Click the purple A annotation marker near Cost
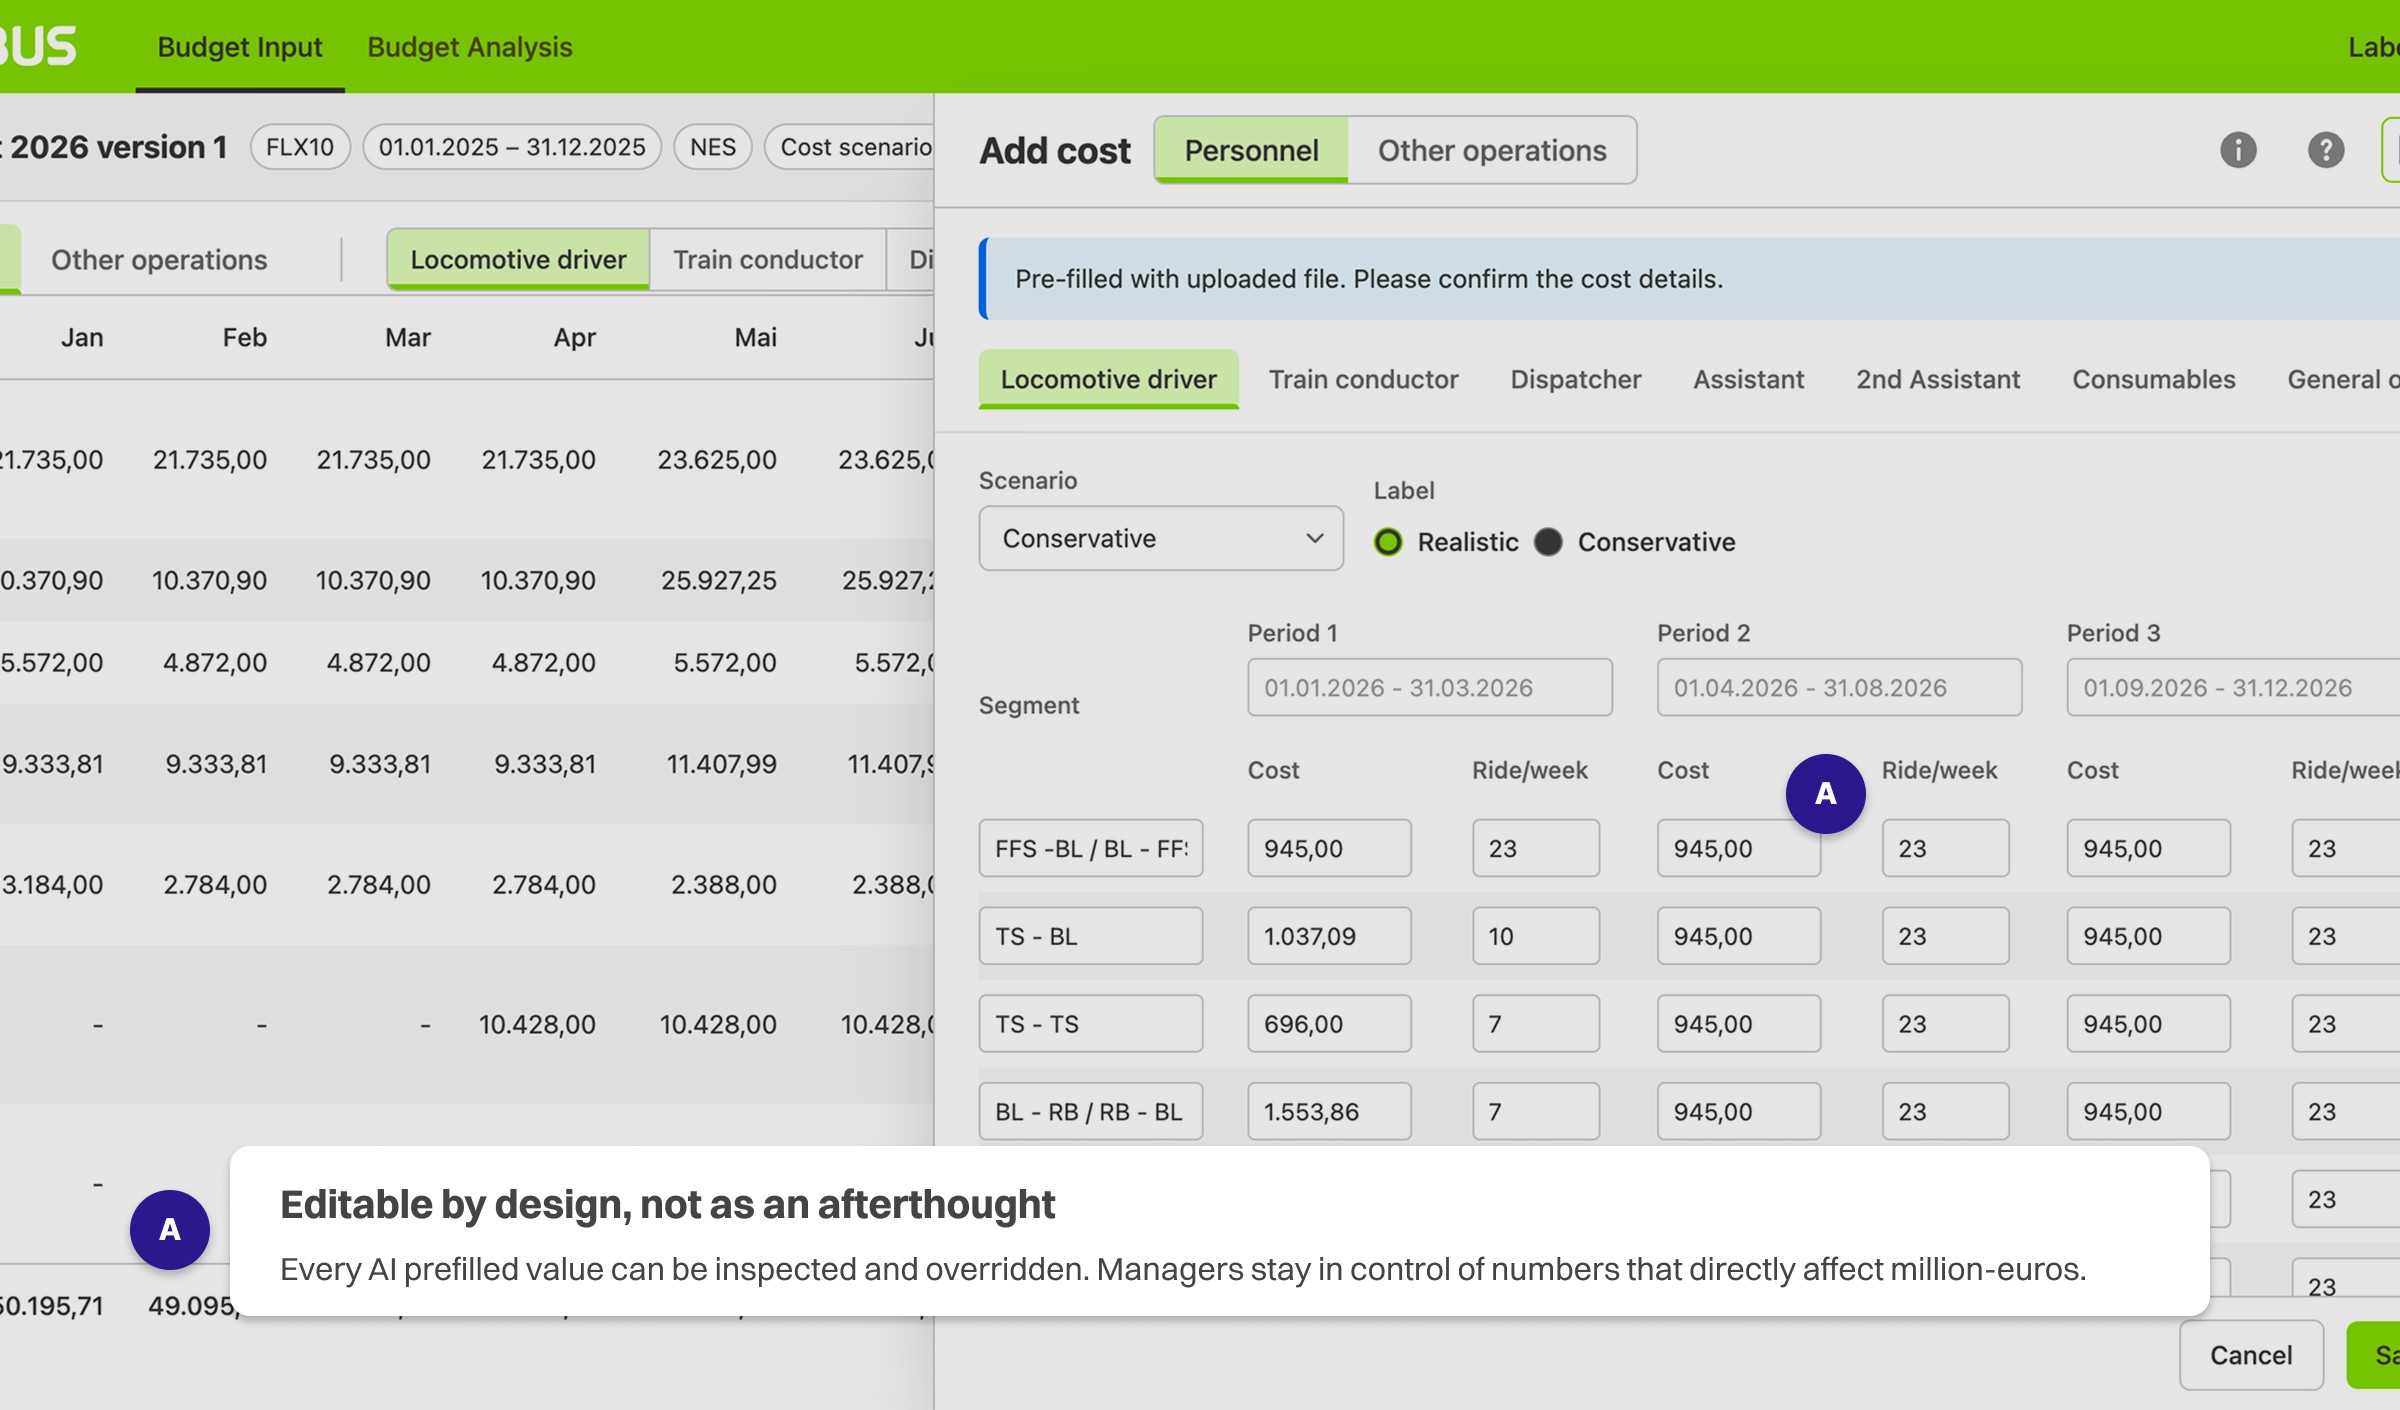Image resolution: width=2400 pixels, height=1410 pixels. coord(1825,794)
